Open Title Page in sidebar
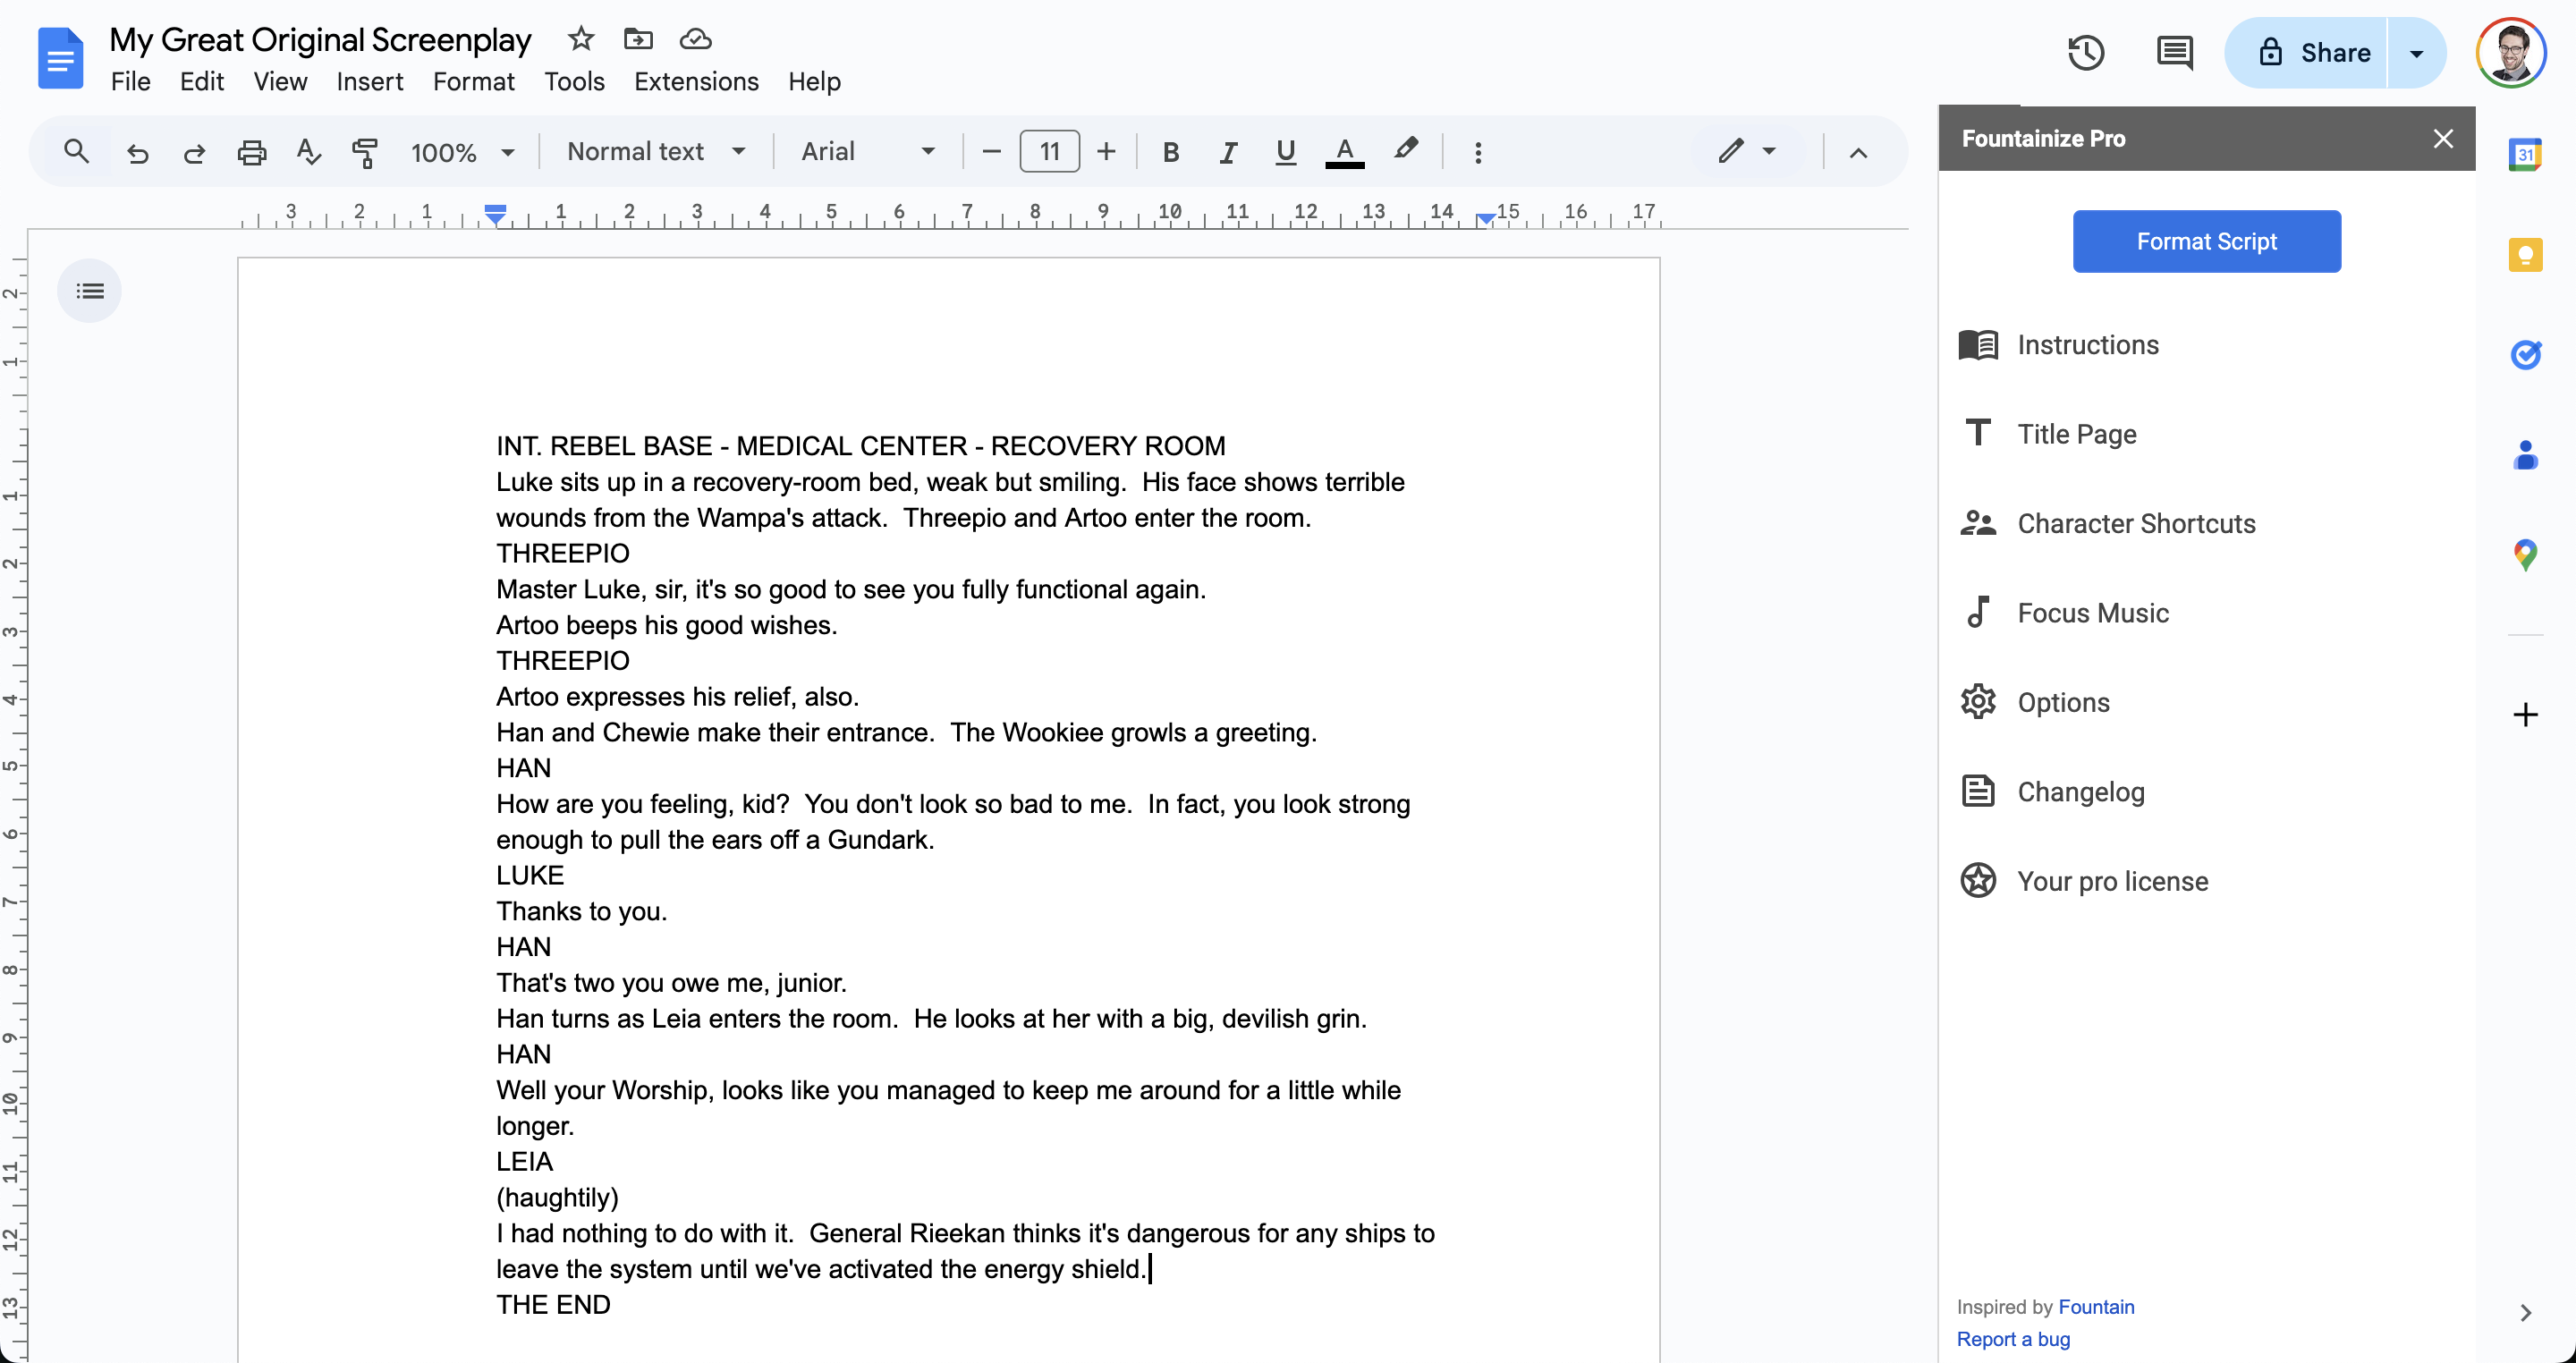 (2048, 434)
